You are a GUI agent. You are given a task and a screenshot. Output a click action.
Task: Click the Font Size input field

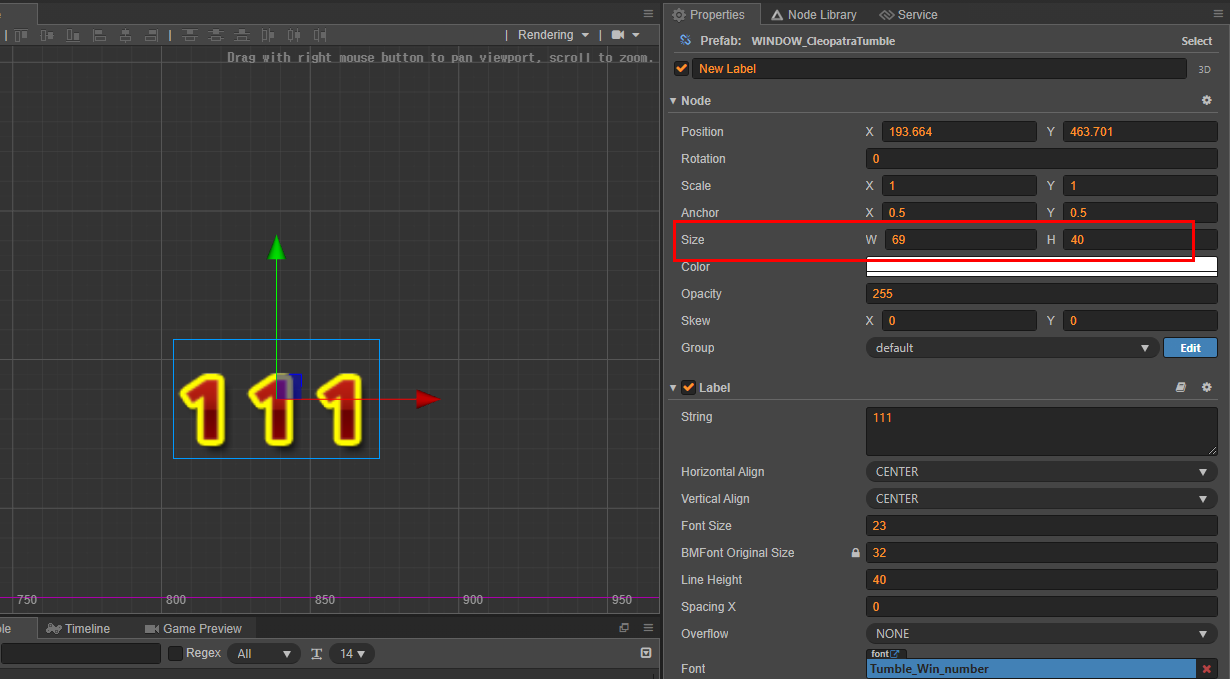(x=1041, y=526)
